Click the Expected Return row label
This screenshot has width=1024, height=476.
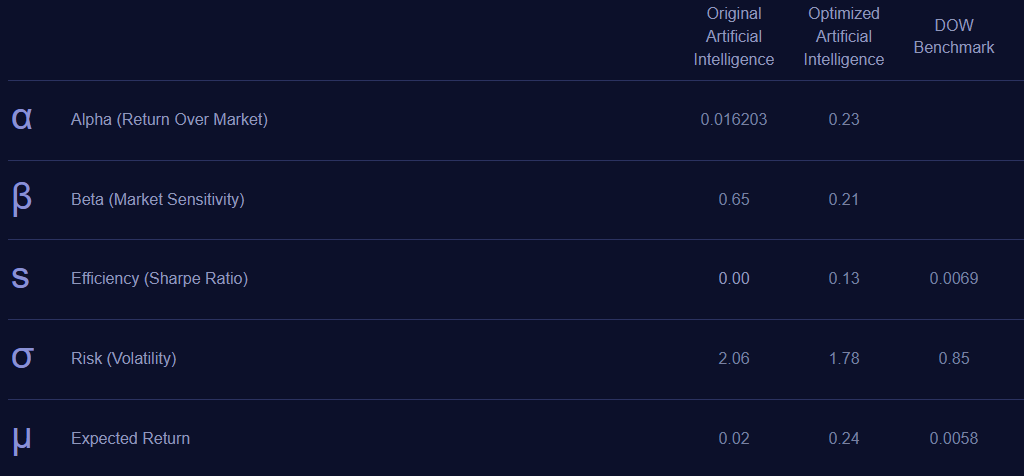[x=130, y=438]
